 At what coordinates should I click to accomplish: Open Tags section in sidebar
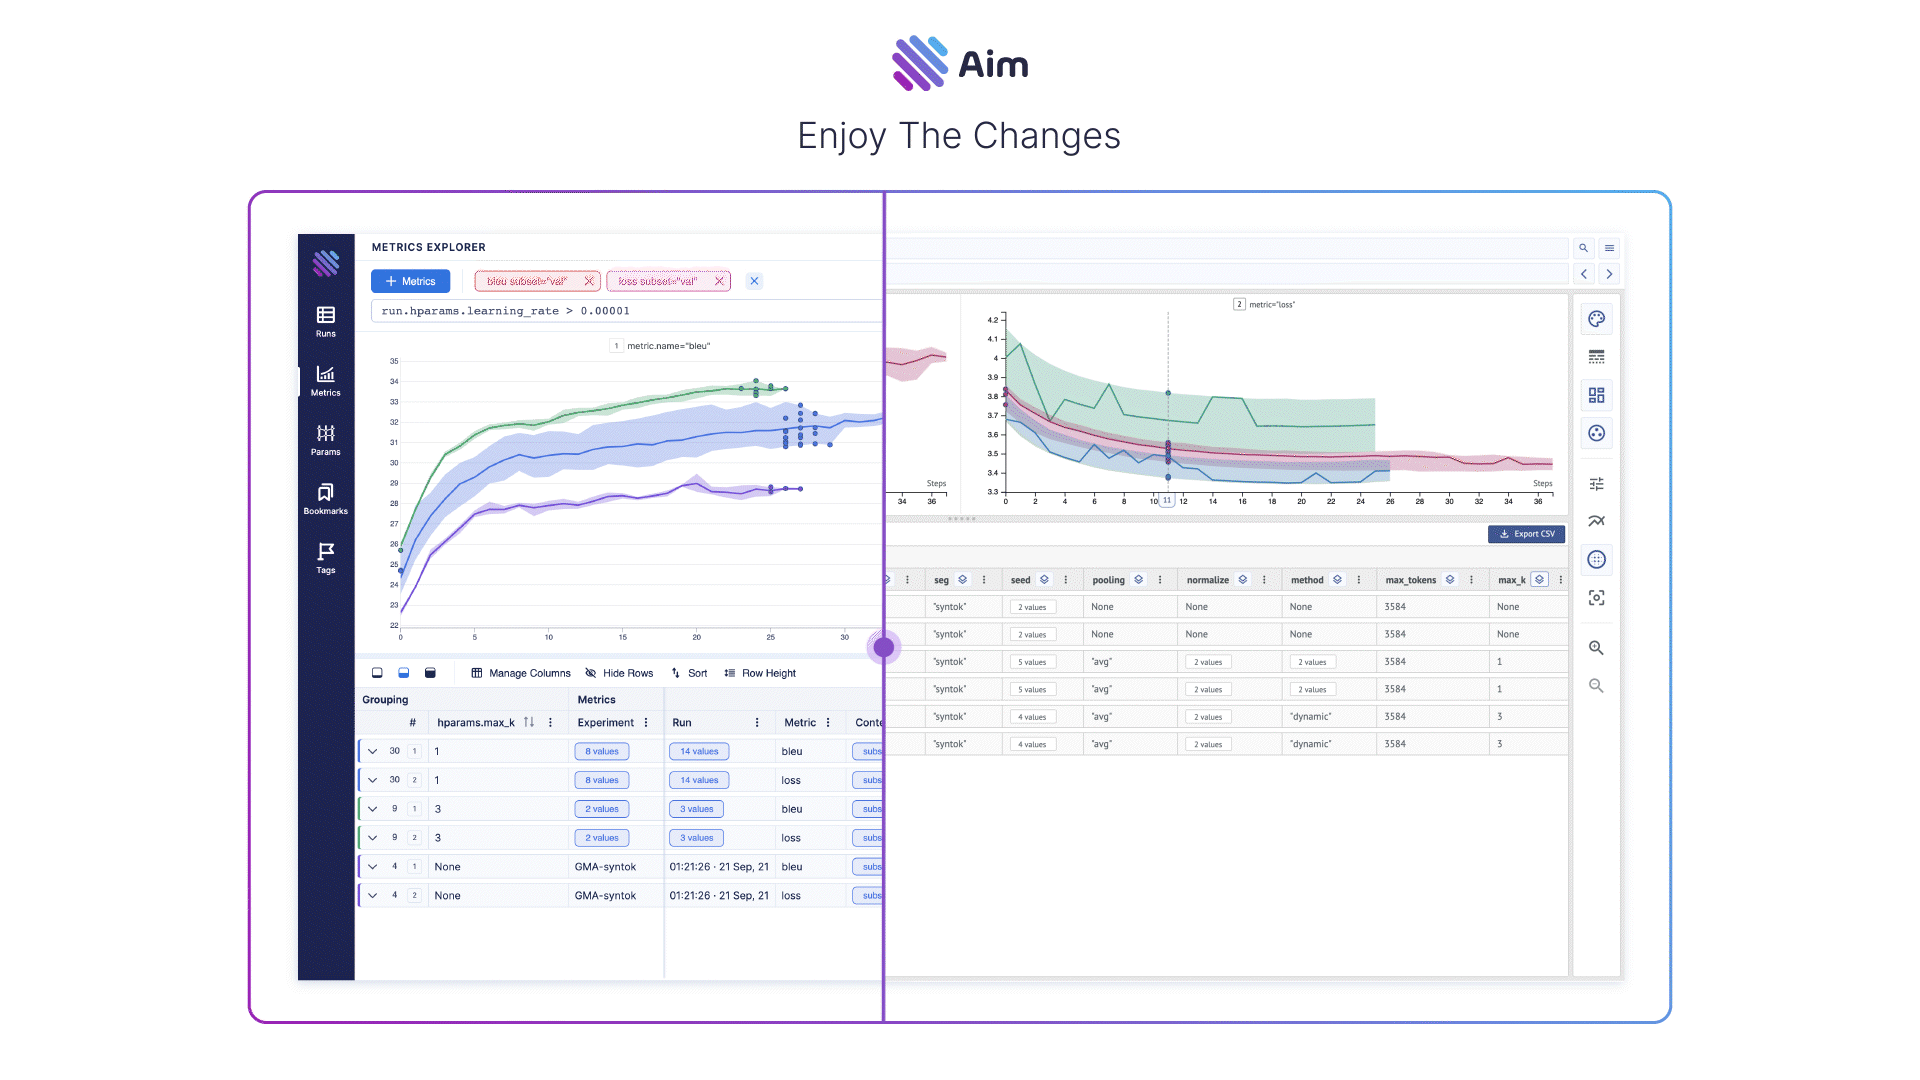(x=326, y=557)
